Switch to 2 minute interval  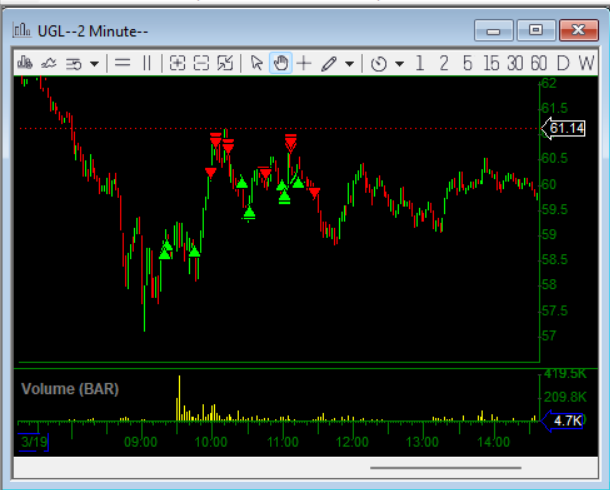(x=443, y=63)
